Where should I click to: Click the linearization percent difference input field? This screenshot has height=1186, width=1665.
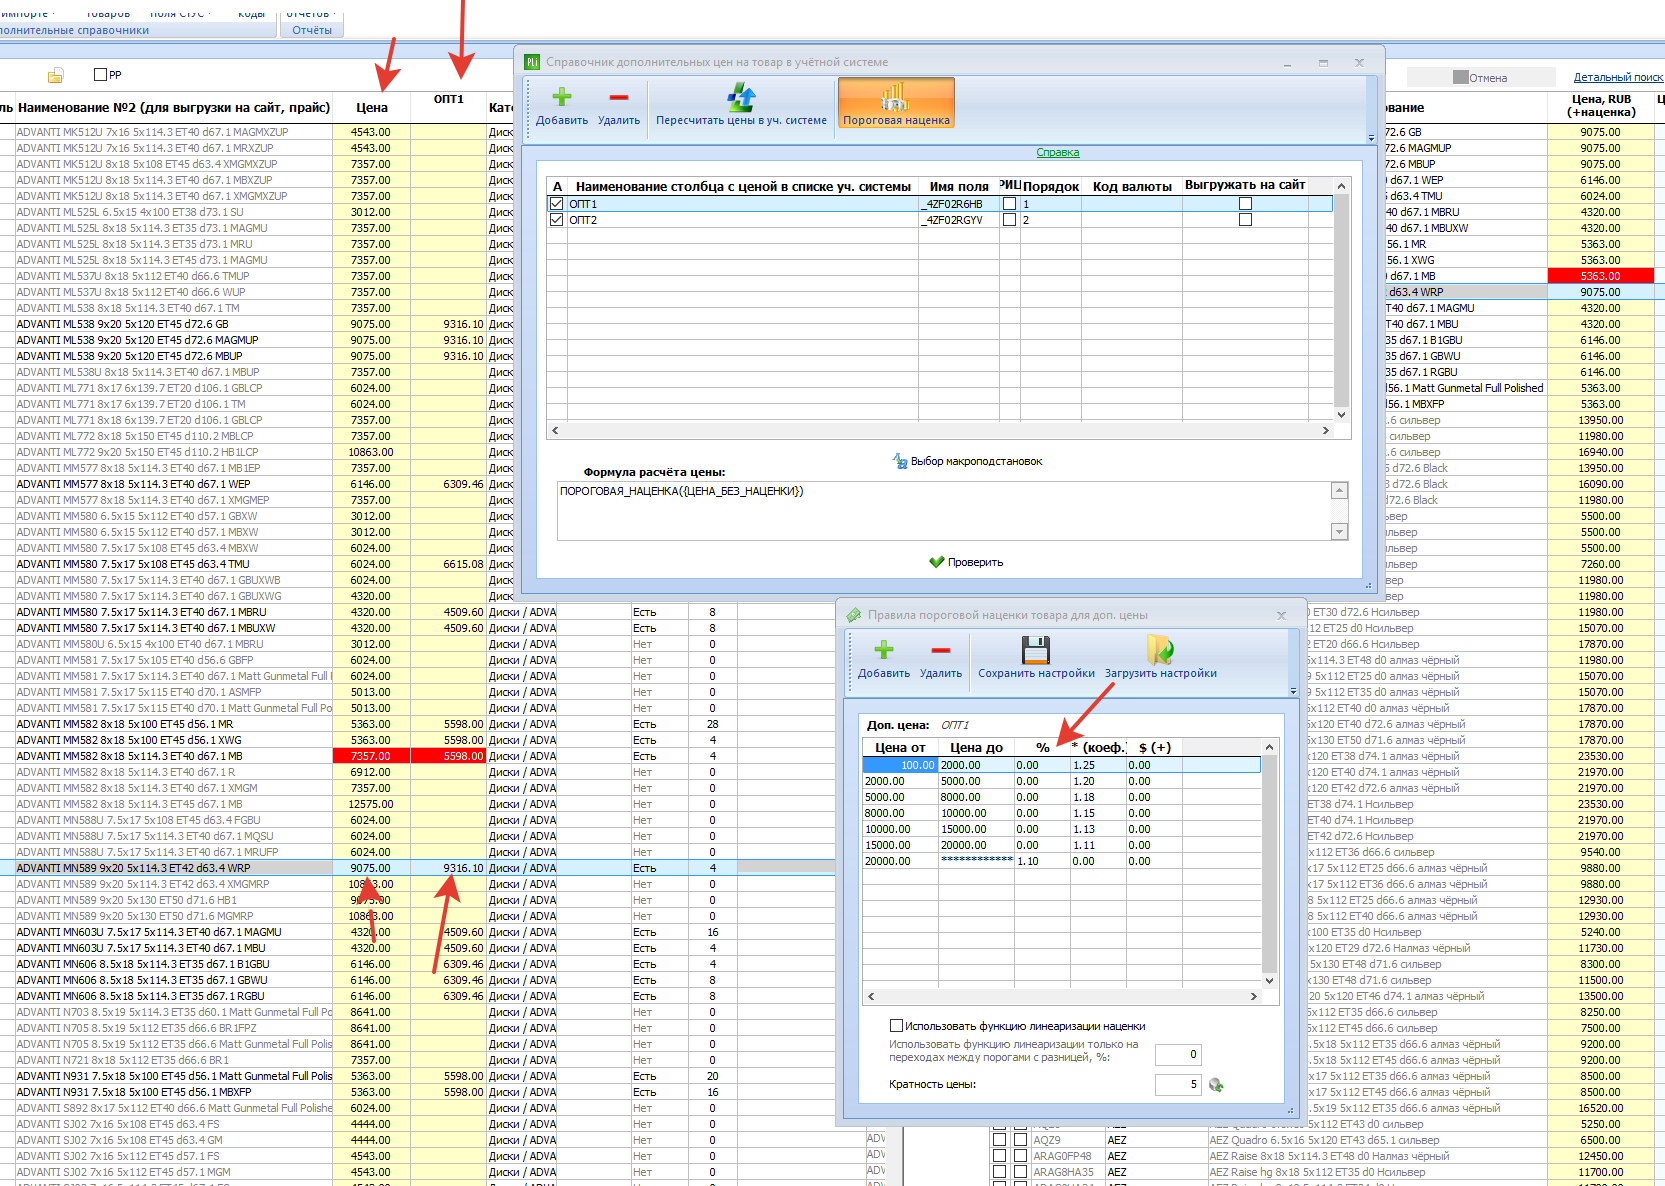[1178, 1054]
